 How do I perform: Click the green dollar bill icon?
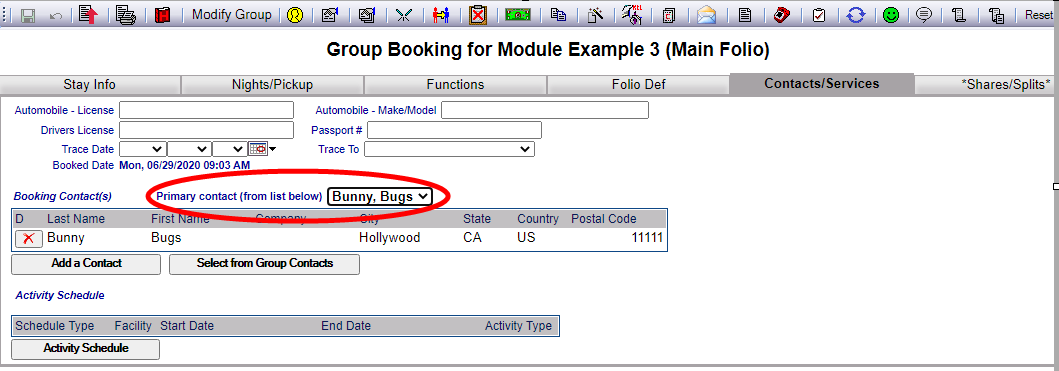tap(518, 15)
